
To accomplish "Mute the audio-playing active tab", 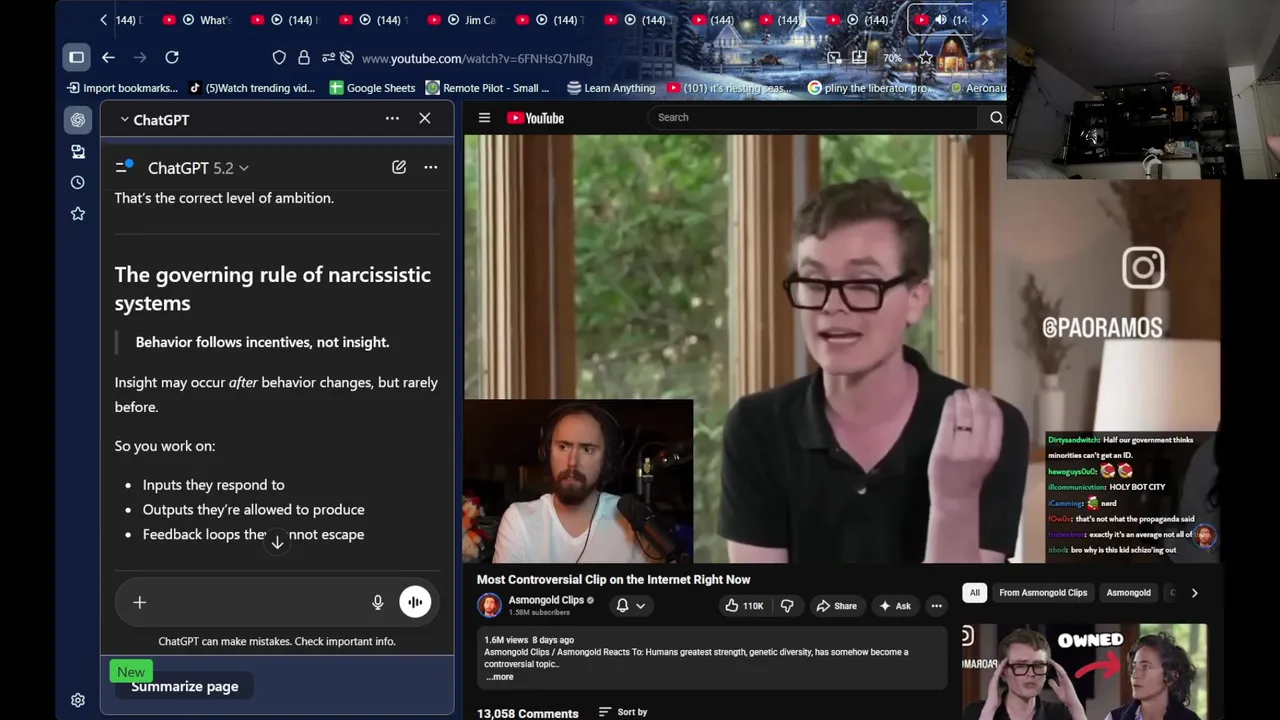I will click(941, 20).
